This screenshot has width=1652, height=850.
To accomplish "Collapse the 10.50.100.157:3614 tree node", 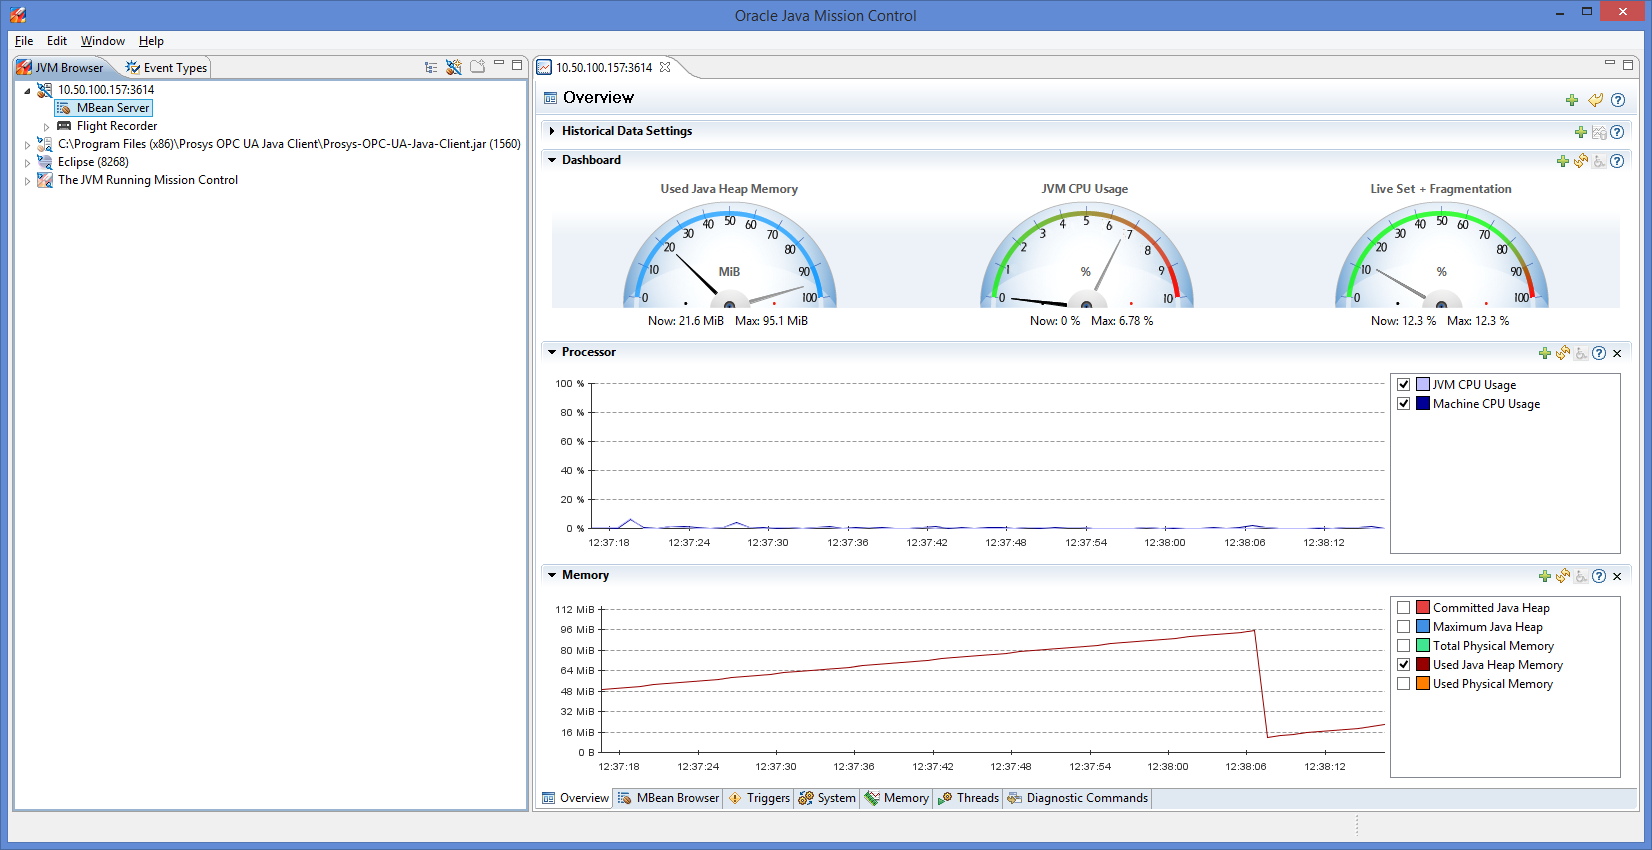I will [28, 91].
